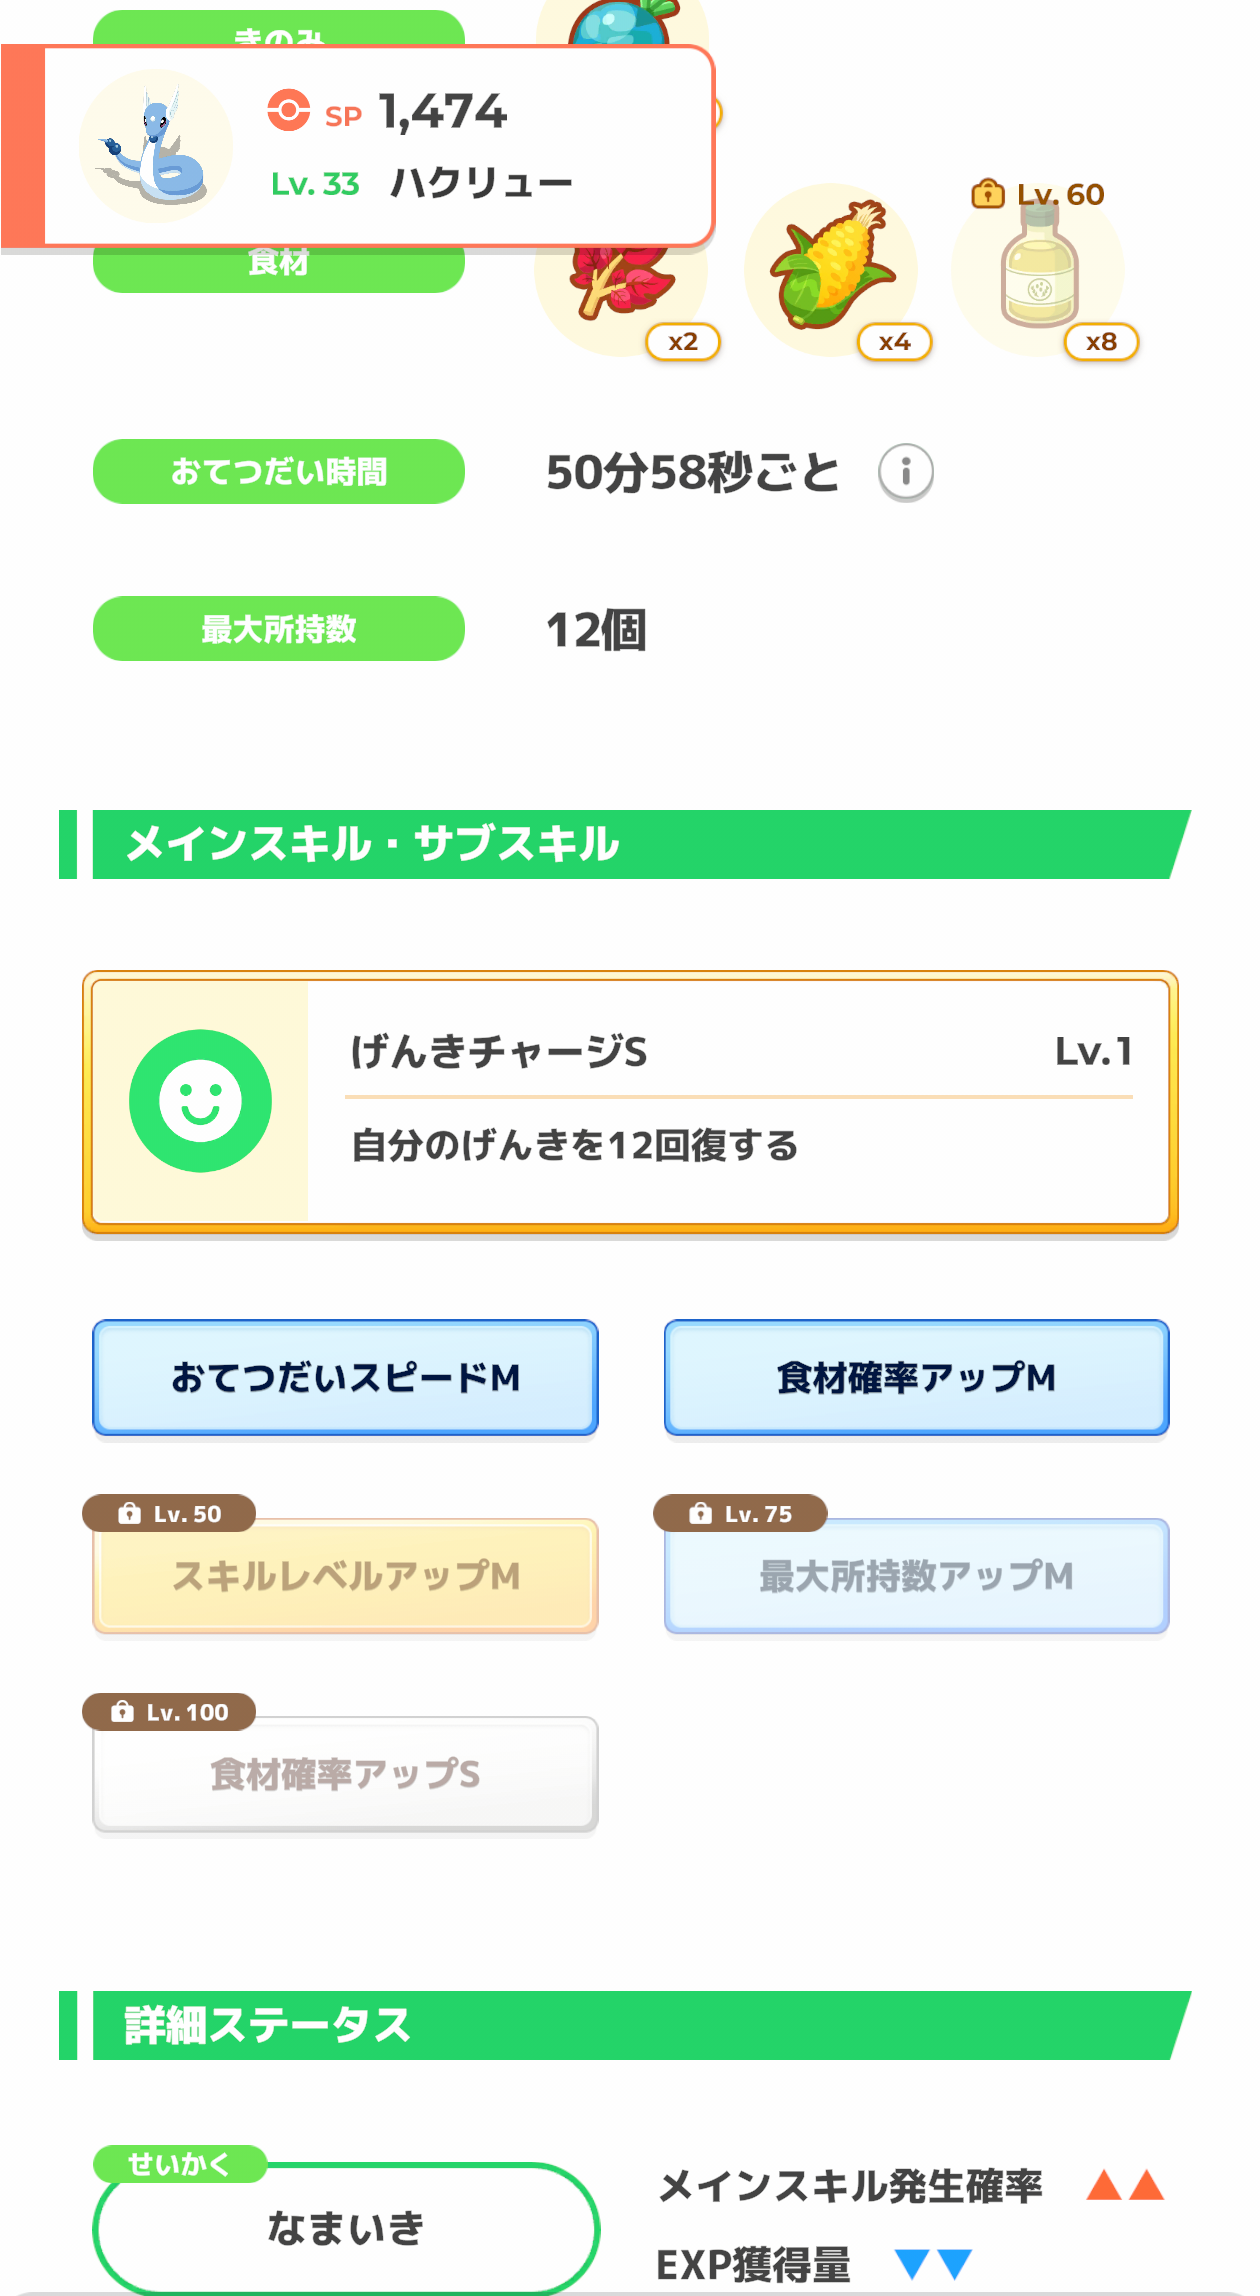Tap the green smiley main skill icon
This screenshot has height=2296, width=1260.
(200, 1101)
